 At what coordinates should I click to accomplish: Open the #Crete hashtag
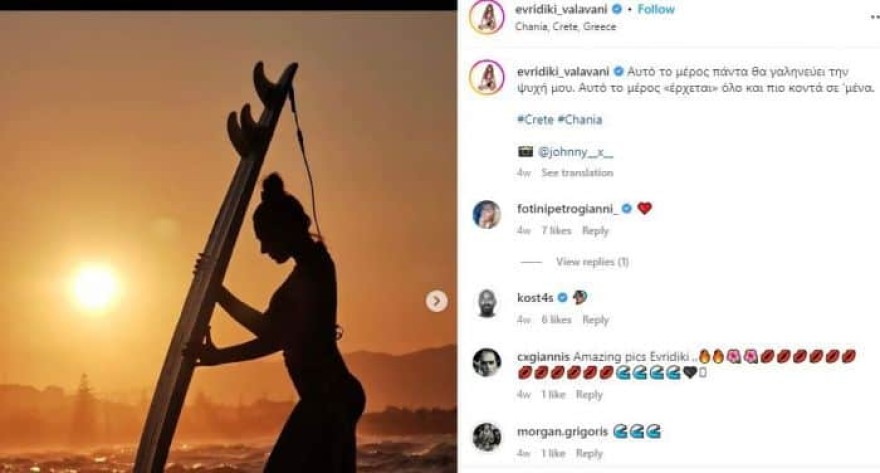pyautogui.click(x=535, y=120)
